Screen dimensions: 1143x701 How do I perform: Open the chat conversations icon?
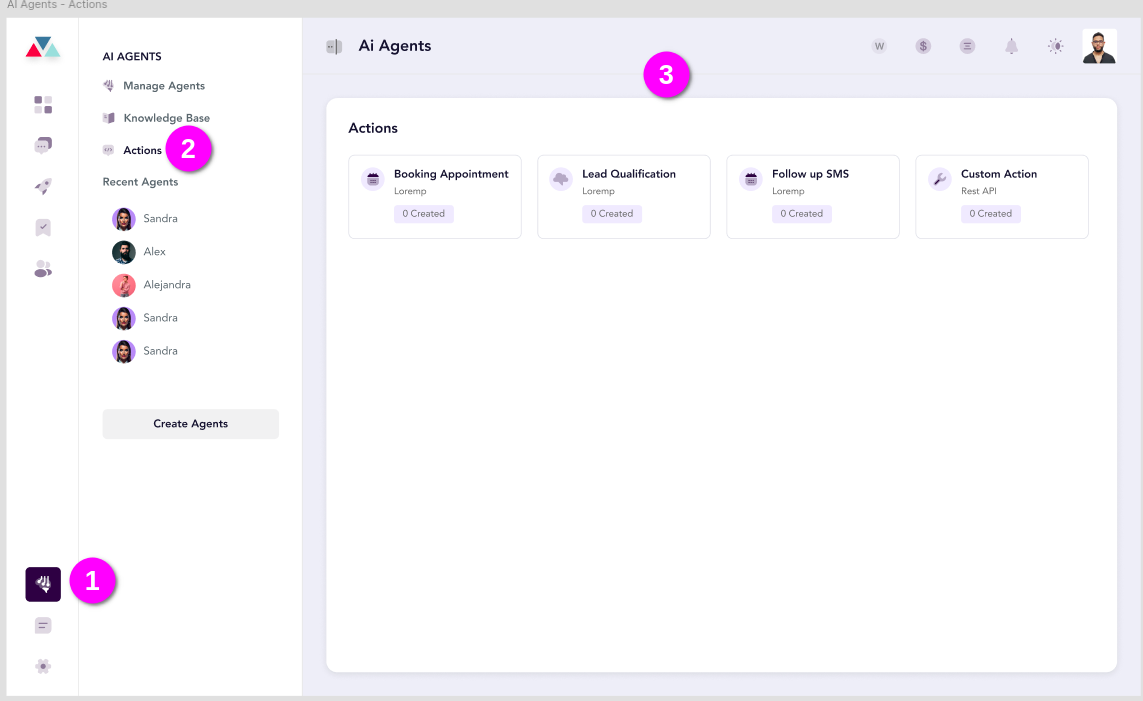click(x=43, y=146)
